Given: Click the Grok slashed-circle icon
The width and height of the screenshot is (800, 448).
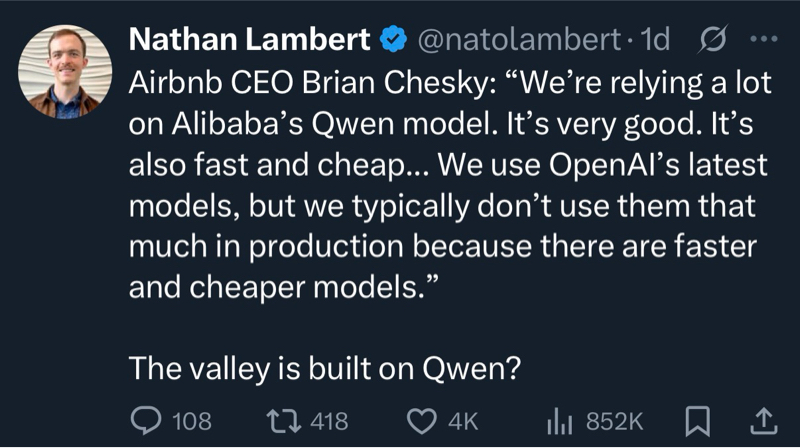Looking at the screenshot, I should (715, 41).
